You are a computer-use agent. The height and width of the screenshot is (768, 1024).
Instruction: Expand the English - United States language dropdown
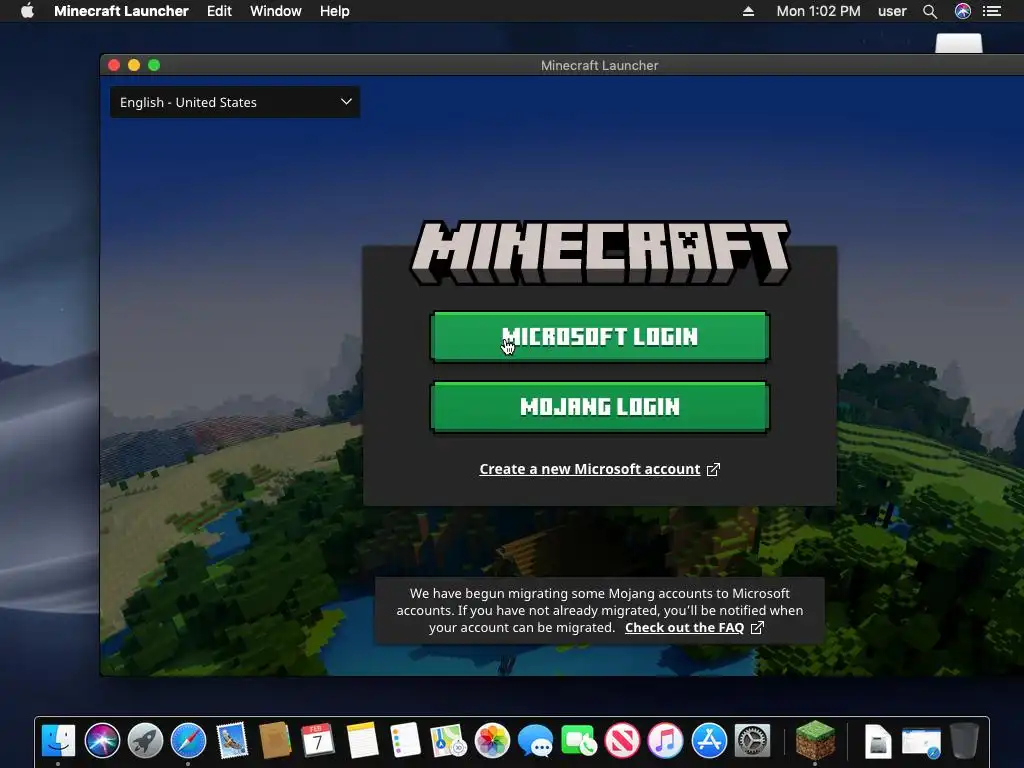(x=235, y=102)
